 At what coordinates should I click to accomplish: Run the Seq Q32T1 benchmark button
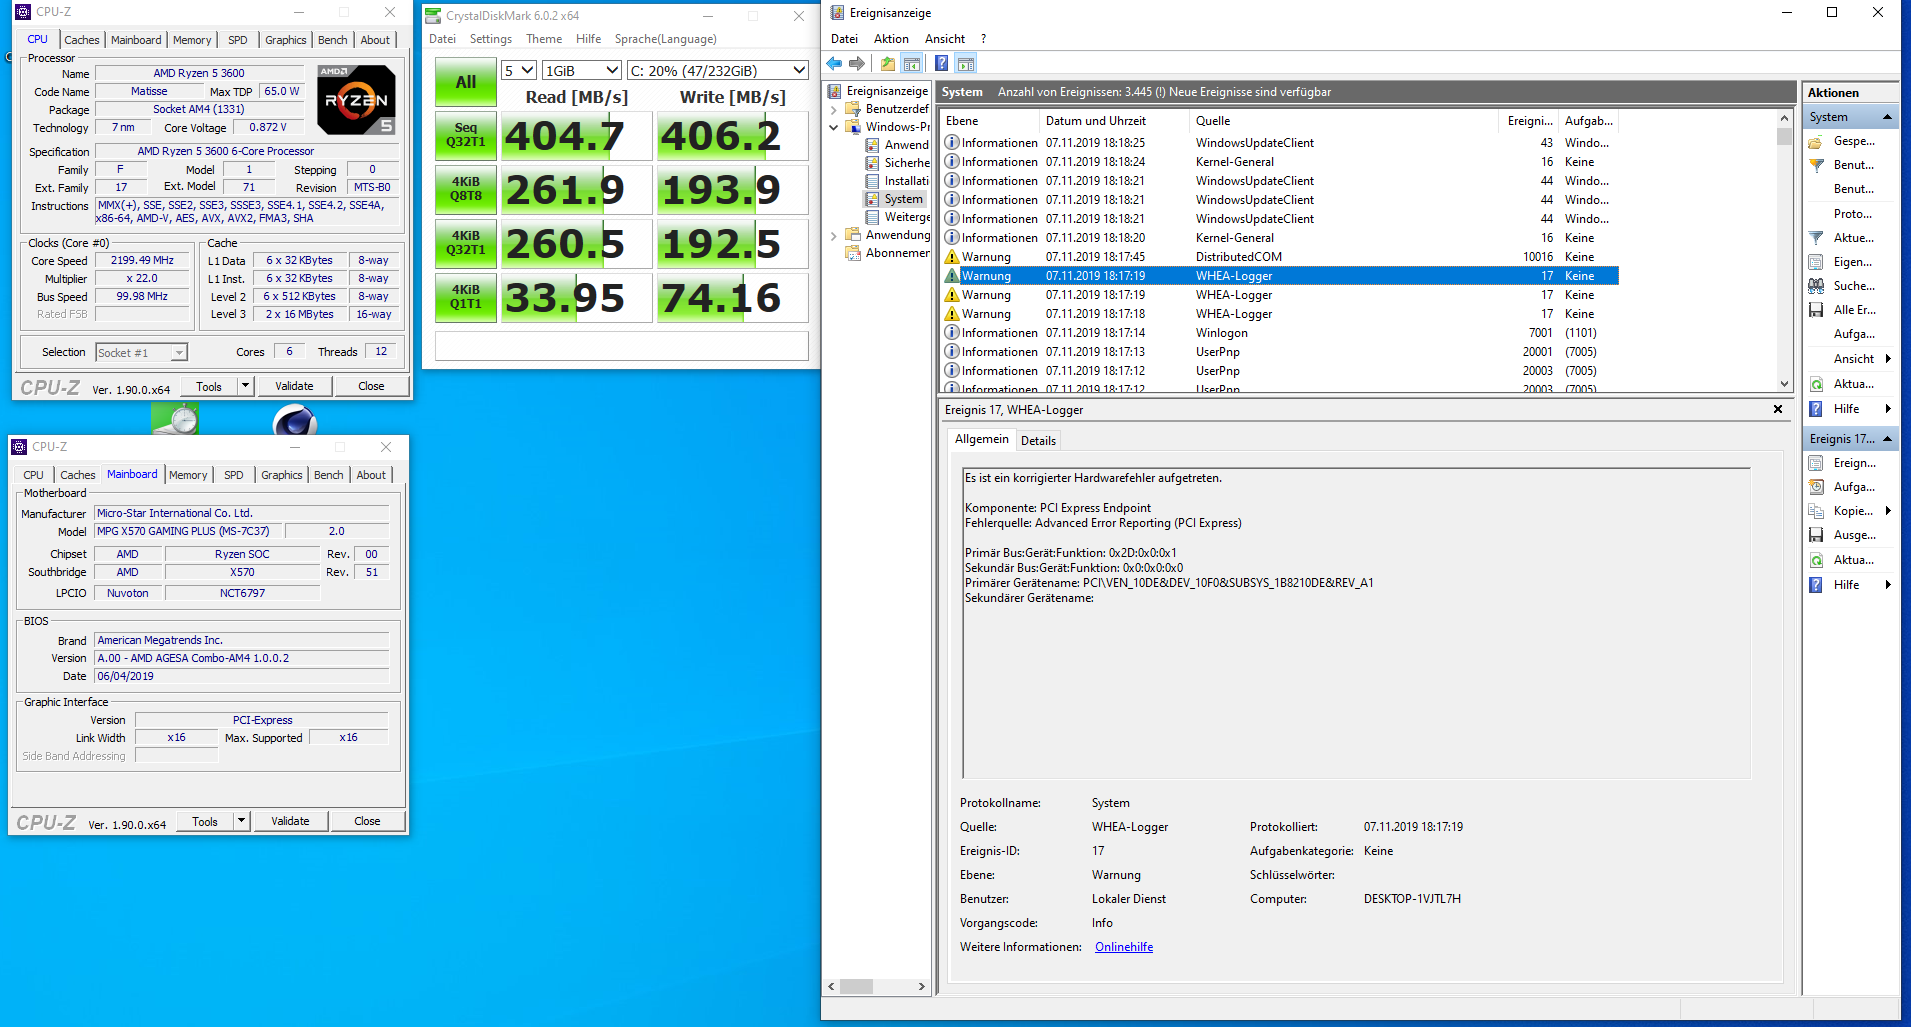coord(466,135)
